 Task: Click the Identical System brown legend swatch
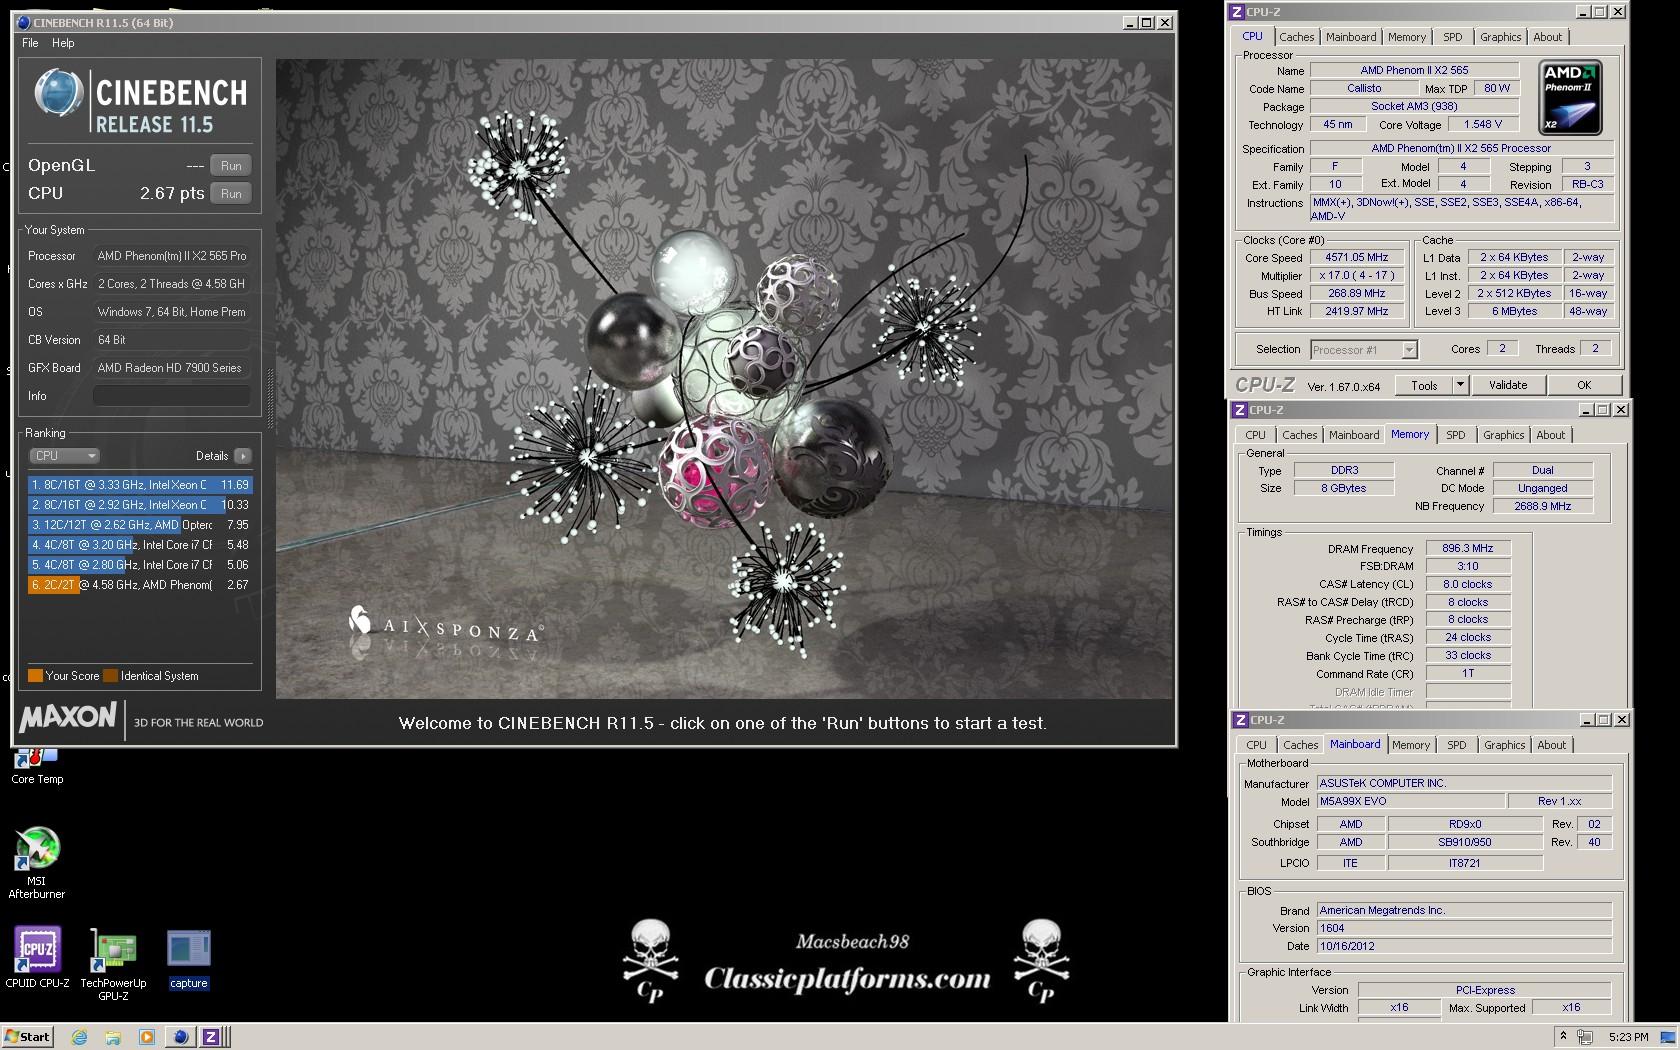tap(111, 676)
